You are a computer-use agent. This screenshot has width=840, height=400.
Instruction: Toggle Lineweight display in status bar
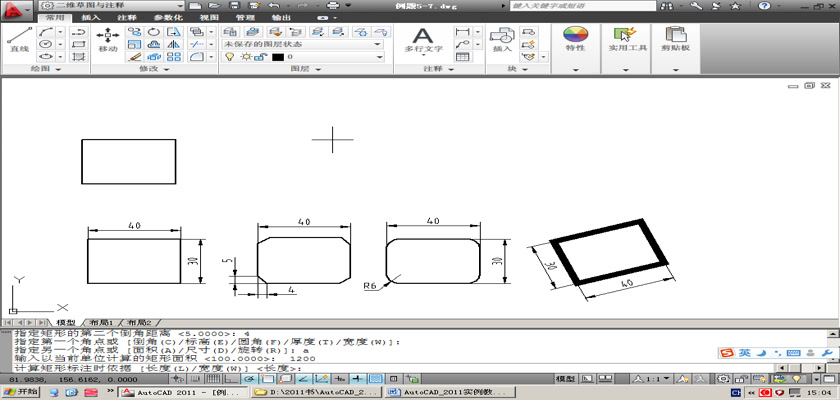(x=358, y=379)
